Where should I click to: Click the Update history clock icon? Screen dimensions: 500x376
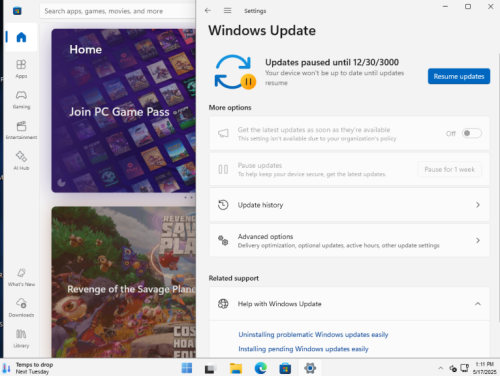(223, 205)
